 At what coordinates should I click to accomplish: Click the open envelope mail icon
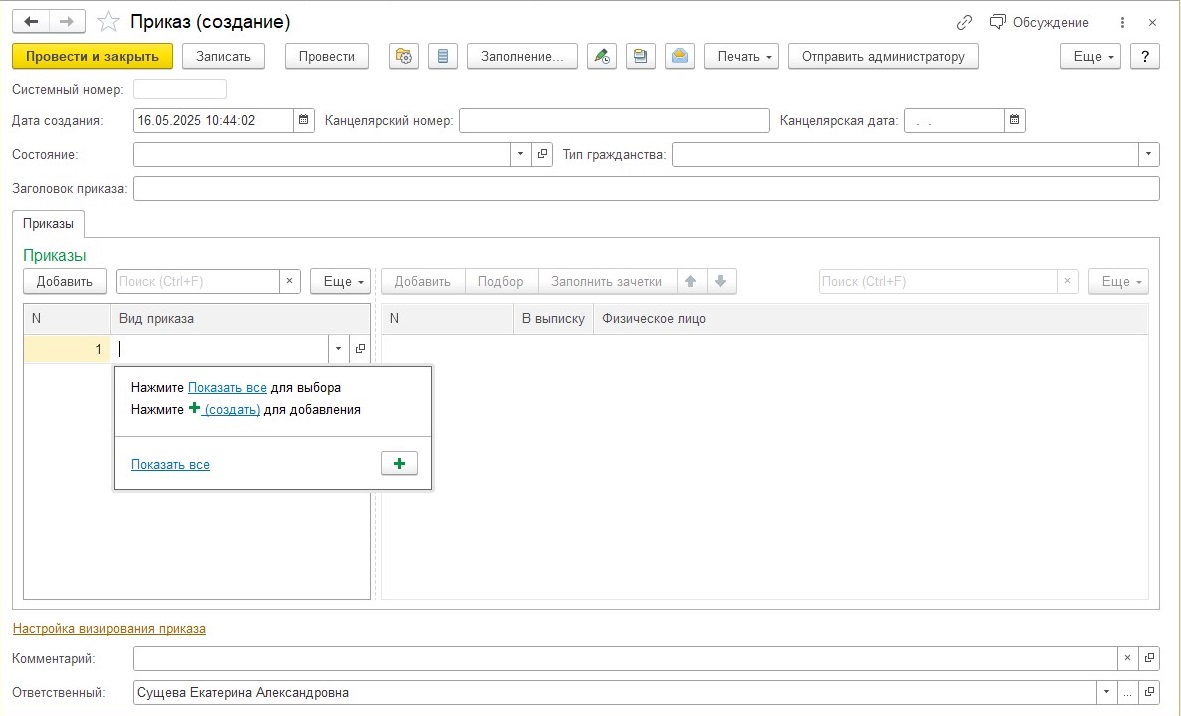[x=679, y=56]
